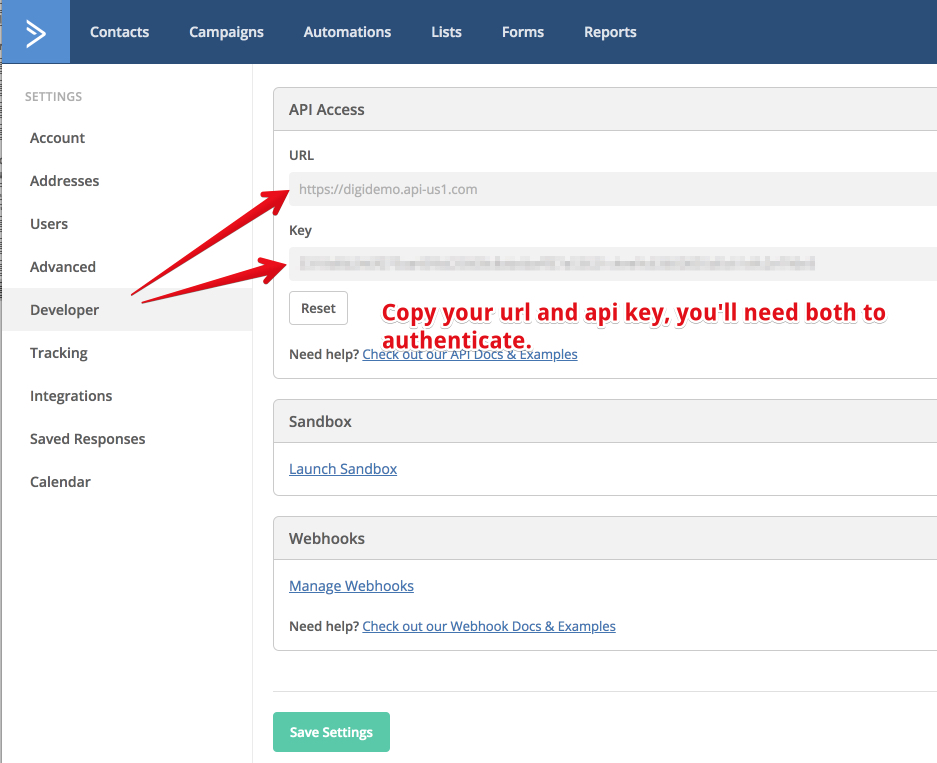Image resolution: width=937 pixels, height=763 pixels.
Task: View the Integrations settings
Action: (70, 395)
